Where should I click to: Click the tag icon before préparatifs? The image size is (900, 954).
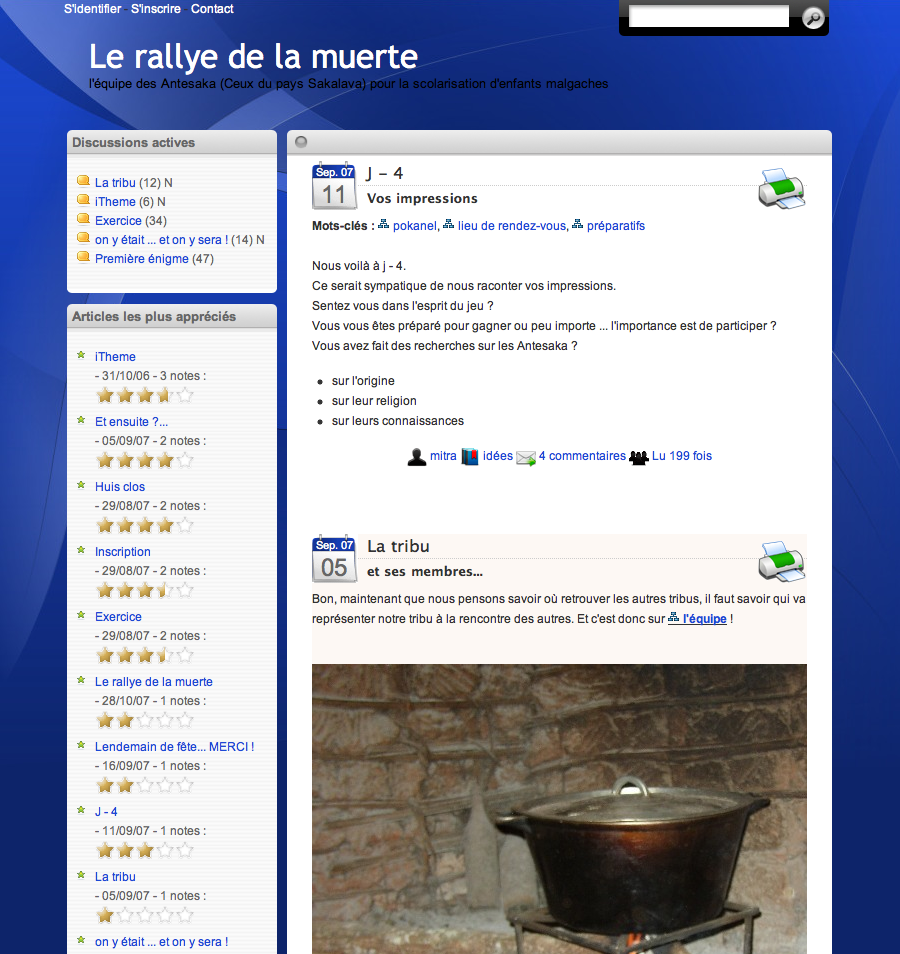(x=577, y=225)
